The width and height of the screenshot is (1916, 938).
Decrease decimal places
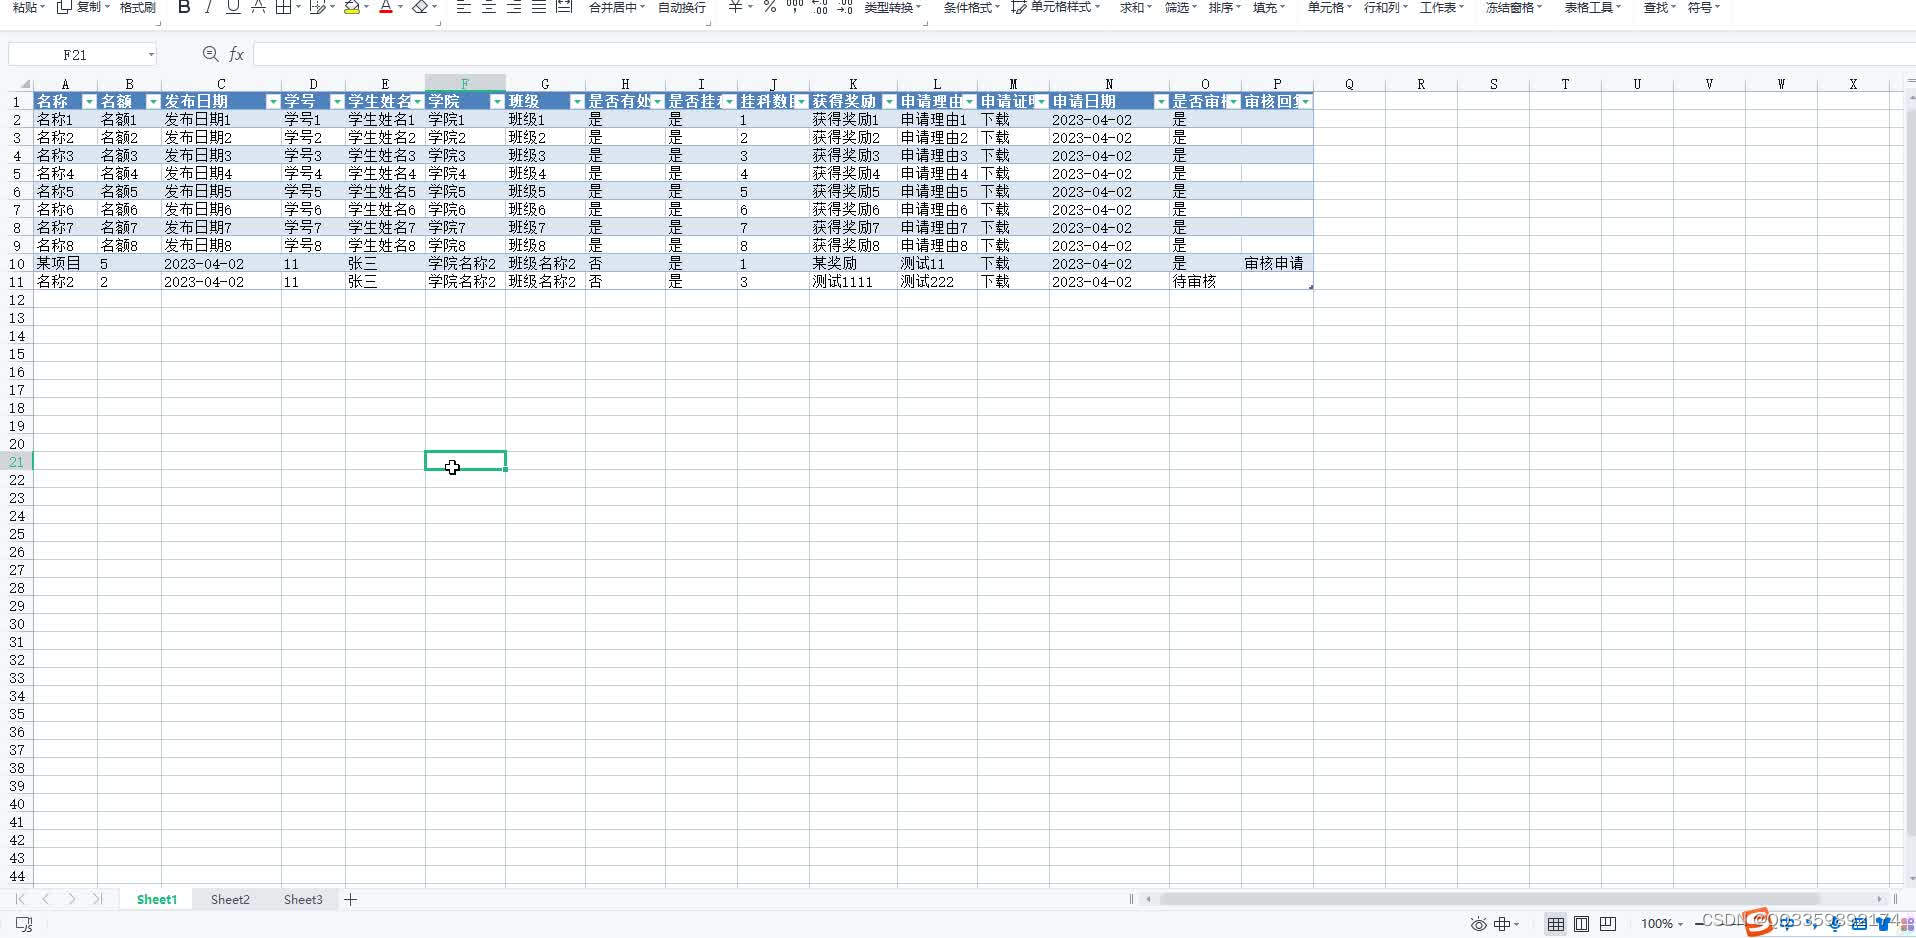click(x=845, y=7)
